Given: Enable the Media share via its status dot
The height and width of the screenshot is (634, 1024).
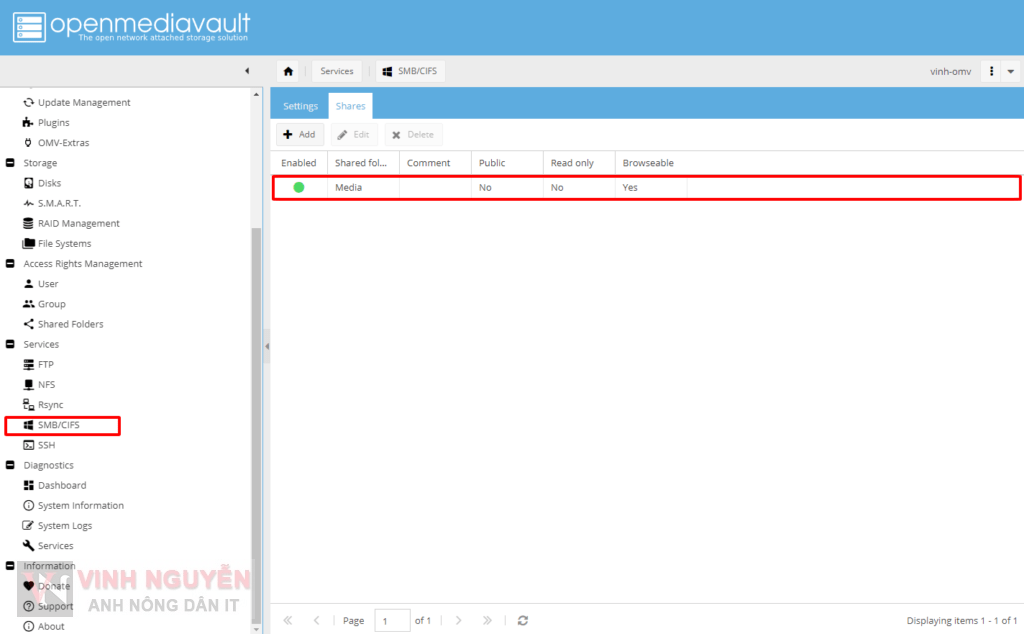Looking at the screenshot, I should pyautogui.click(x=297, y=187).
